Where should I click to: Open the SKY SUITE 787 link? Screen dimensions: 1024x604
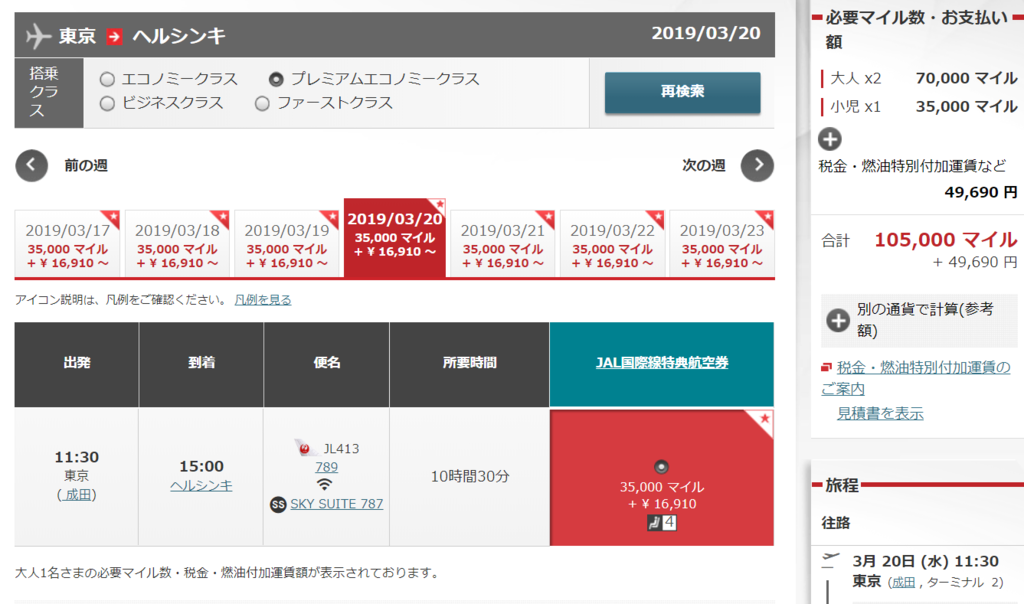point(336,504)
